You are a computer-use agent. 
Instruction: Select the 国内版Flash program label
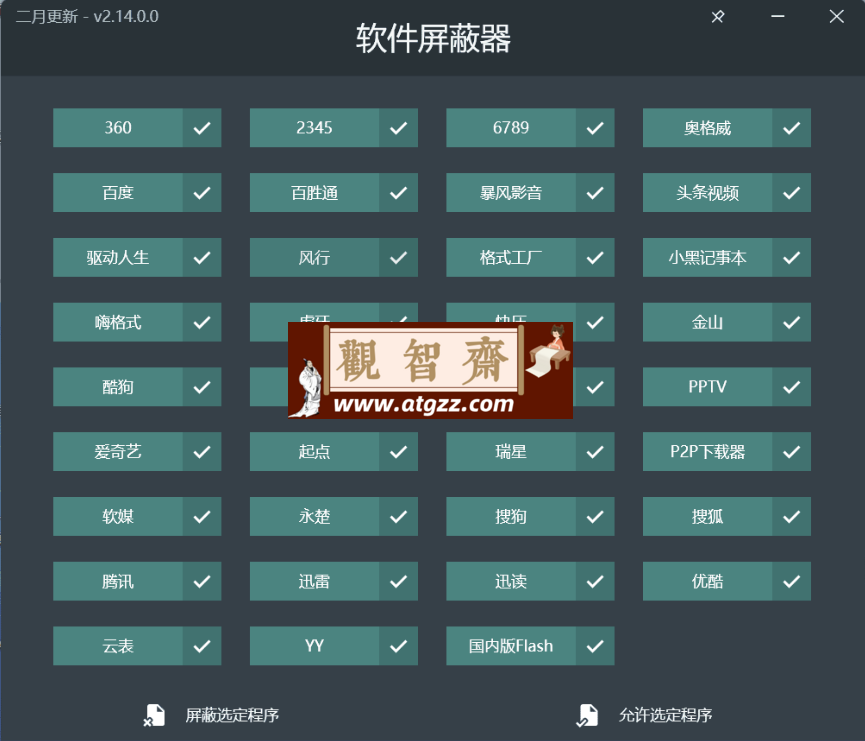[x=511, y=646]
